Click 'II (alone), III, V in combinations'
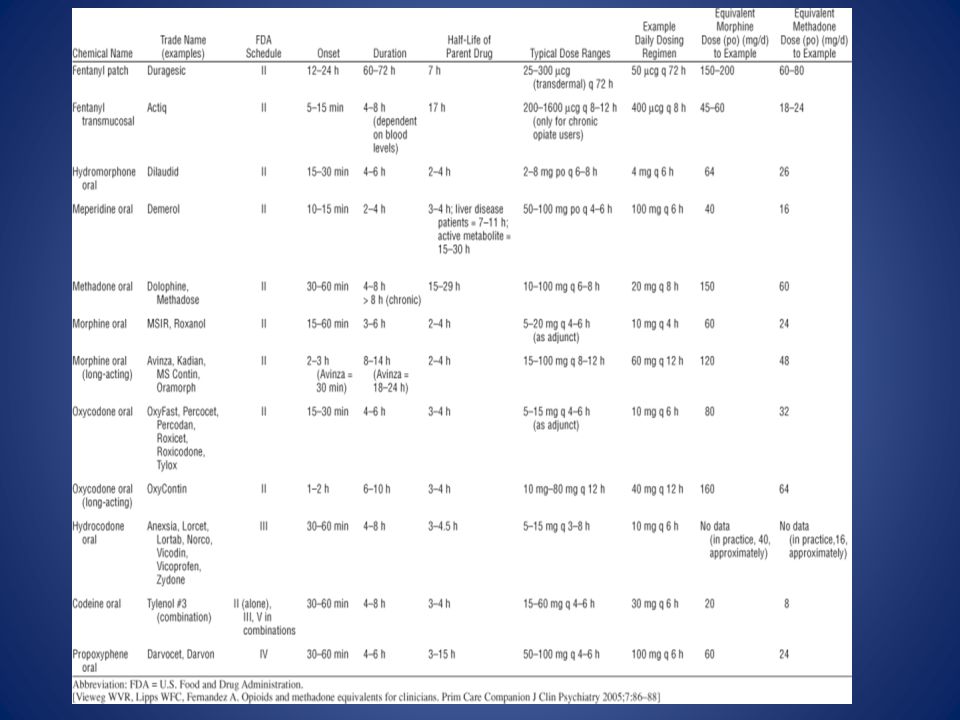The image size is (960, 720). 264,617
